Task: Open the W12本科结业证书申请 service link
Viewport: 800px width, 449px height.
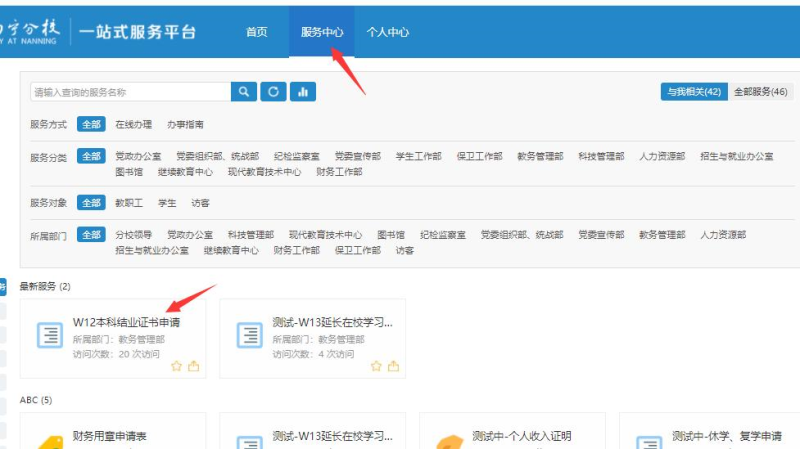Action: click(x=126, y=323)
